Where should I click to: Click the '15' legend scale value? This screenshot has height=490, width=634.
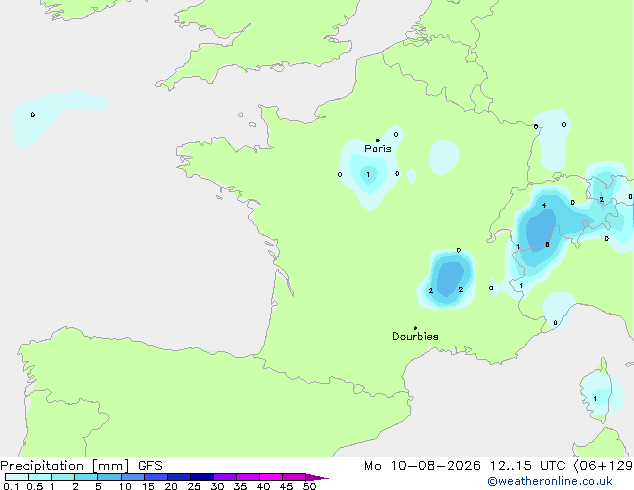(x=148, y=486)
